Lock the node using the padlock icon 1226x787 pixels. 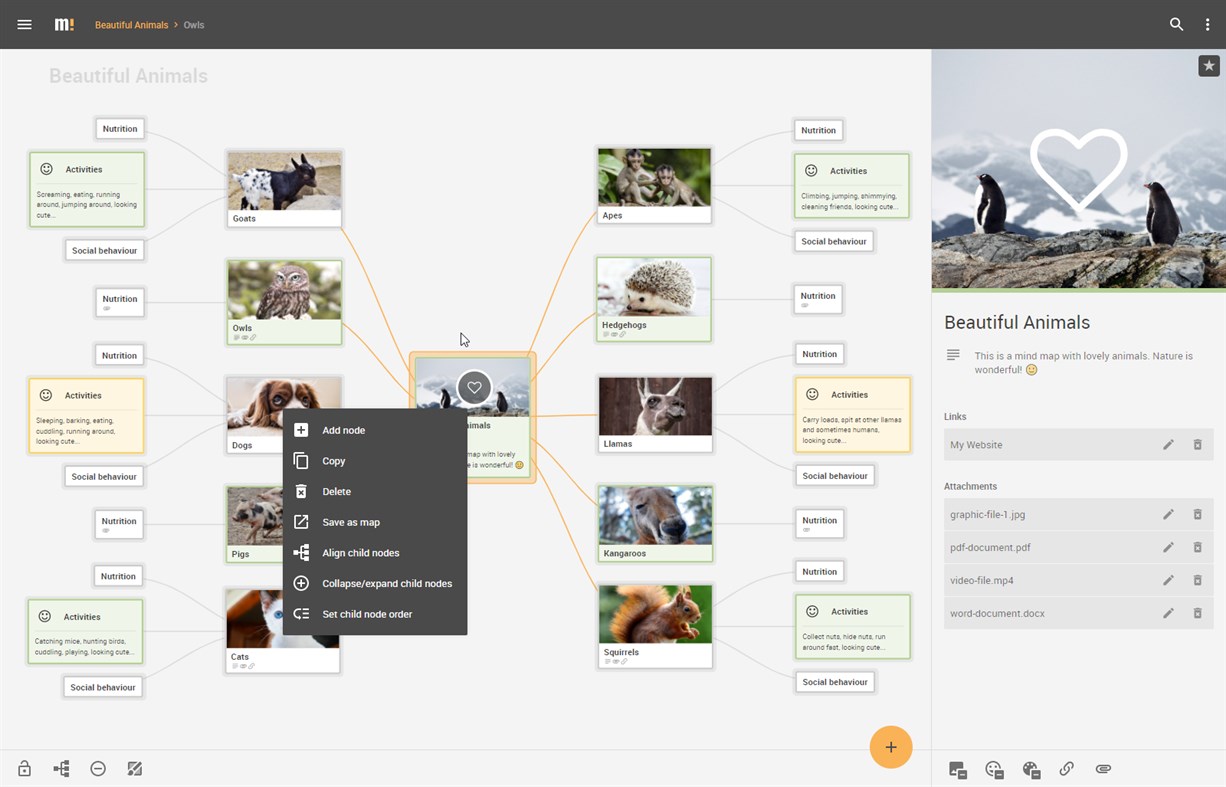tap(24, 768)
